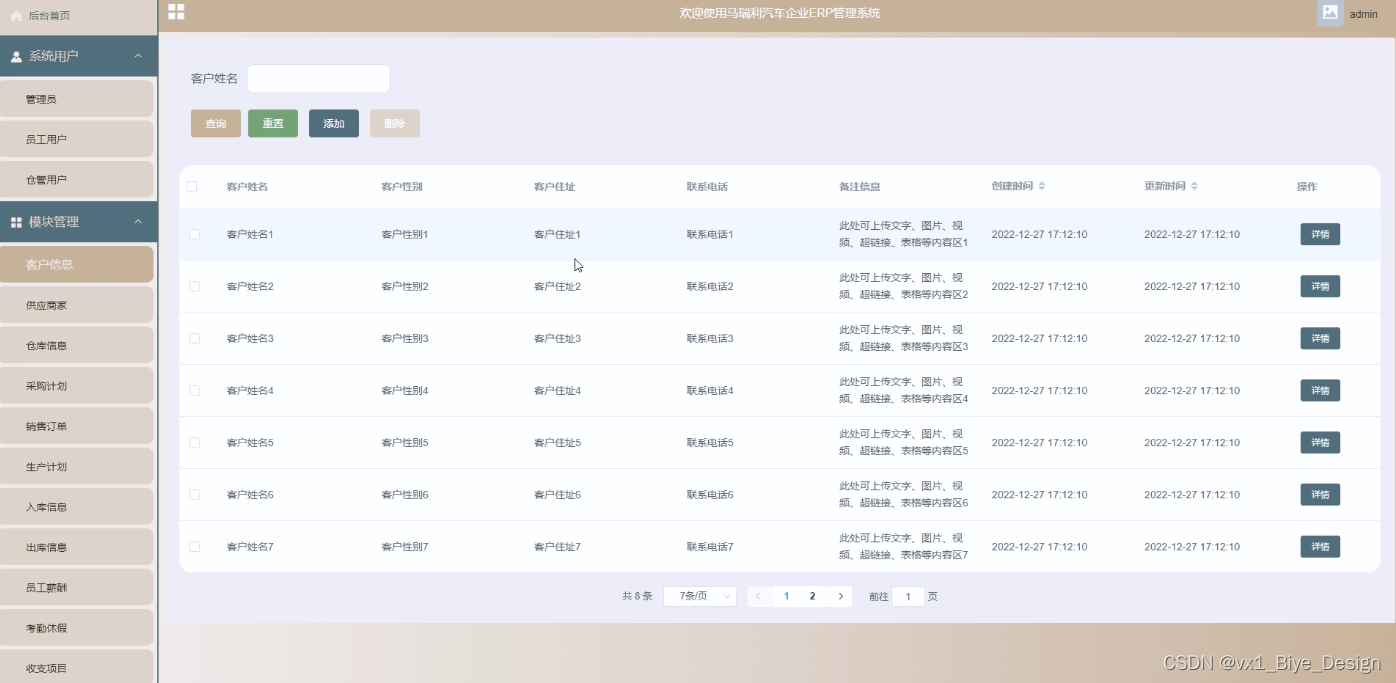The width and height of the screenshot is (1396, 683).
Task: Go to previous page arrow
Action: 758,596
